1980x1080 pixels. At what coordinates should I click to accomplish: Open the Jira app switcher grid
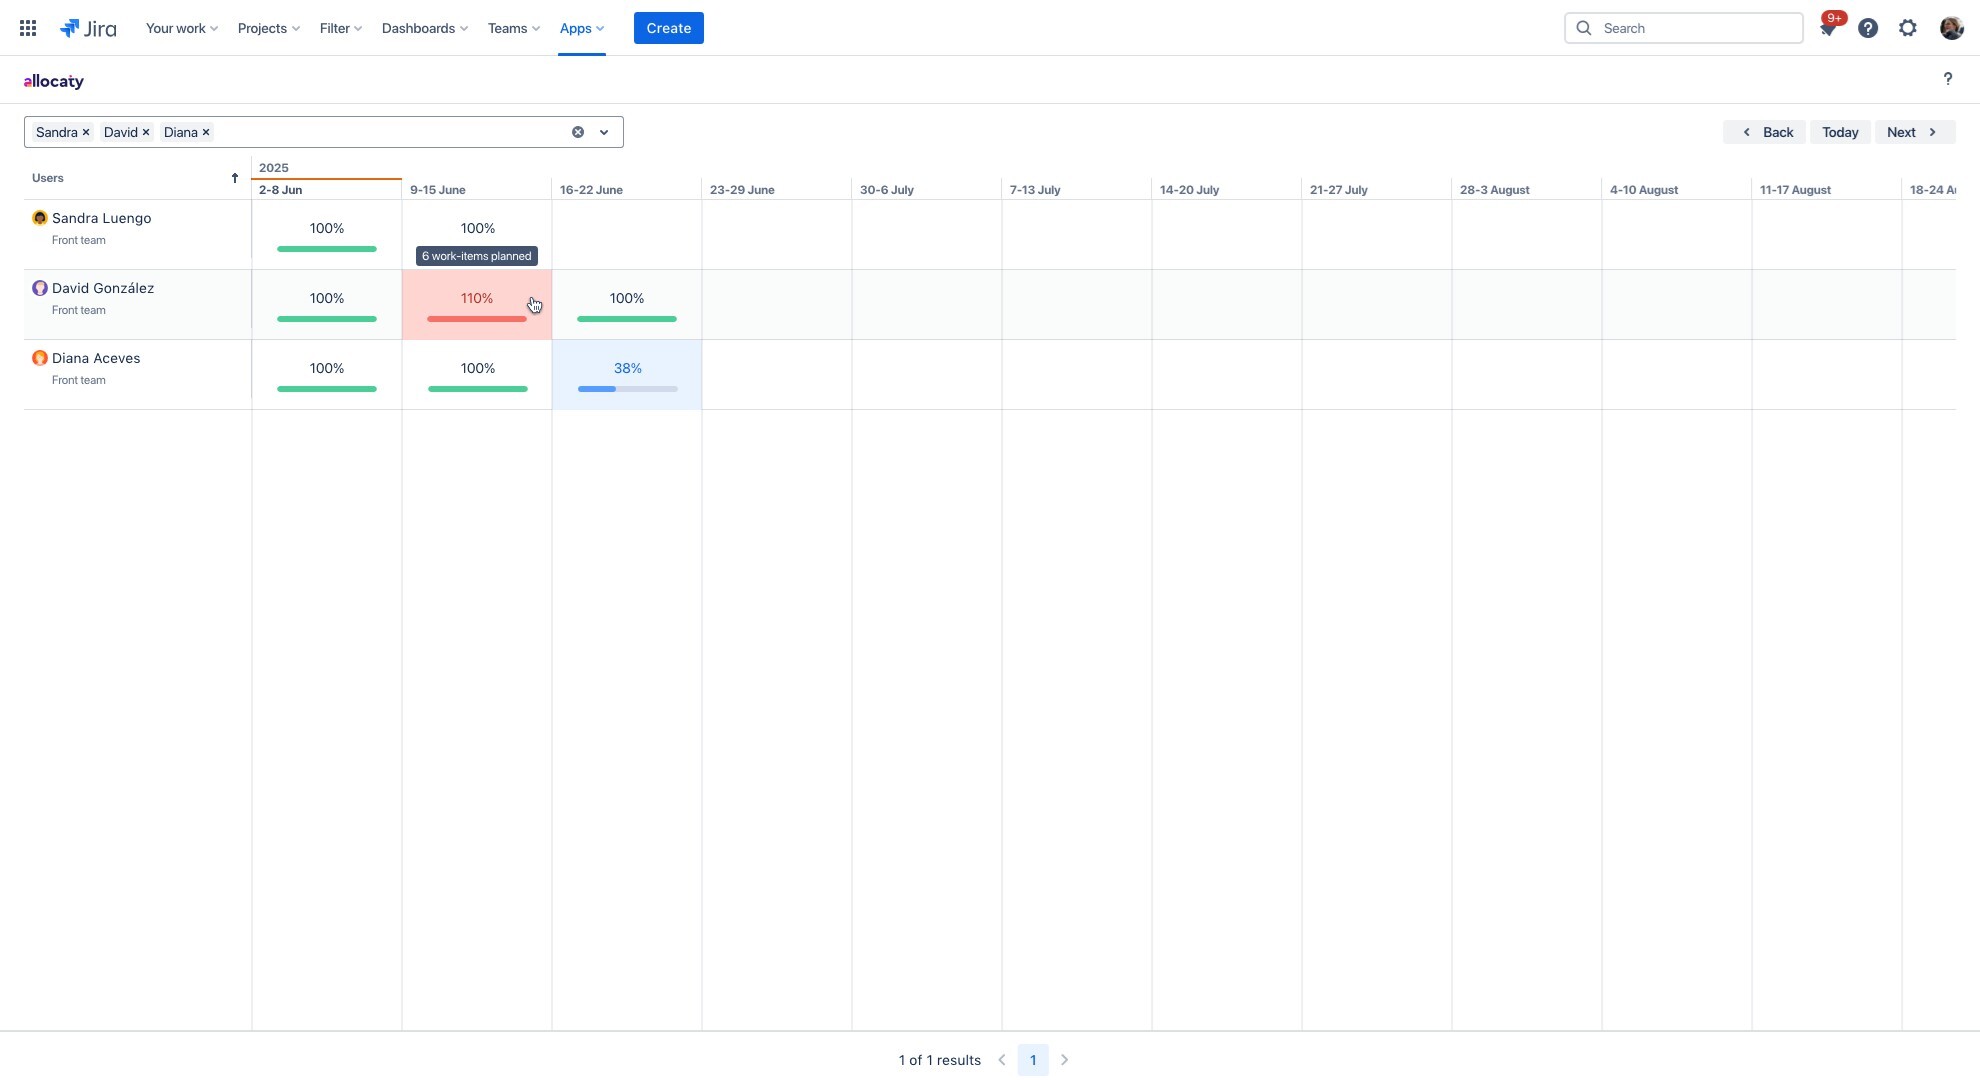tap(27, 27)
